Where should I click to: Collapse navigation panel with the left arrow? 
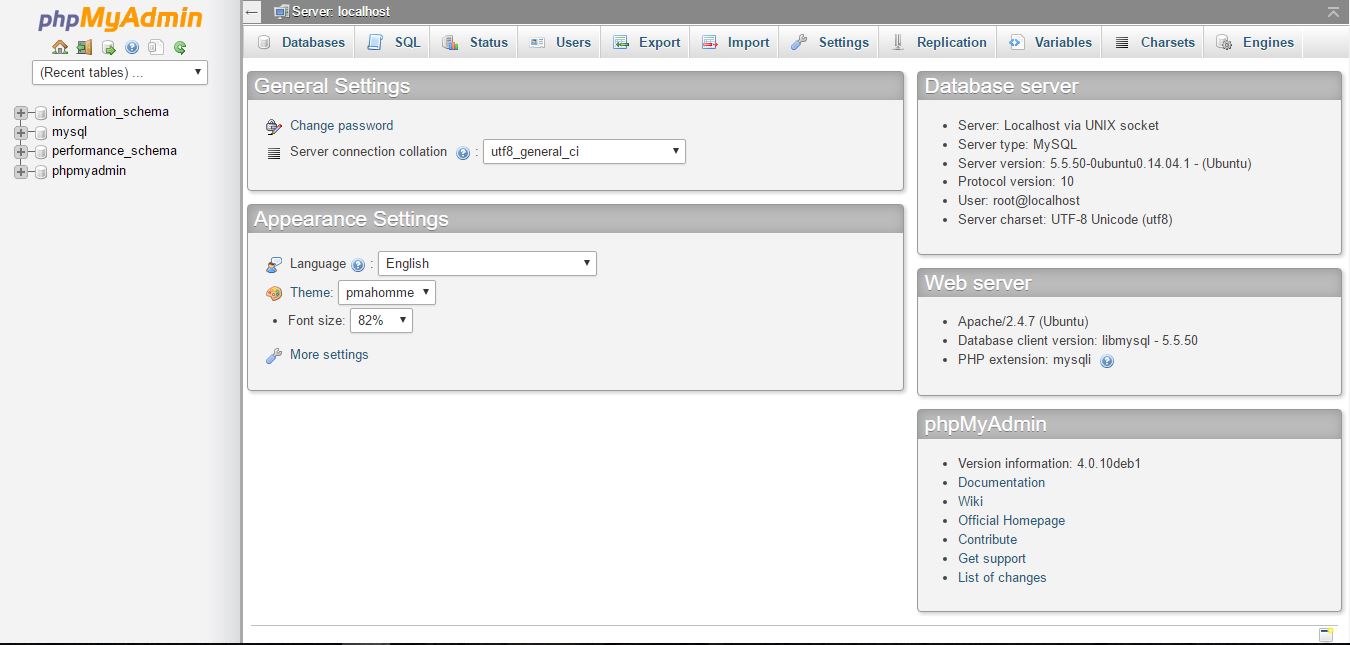252,12
